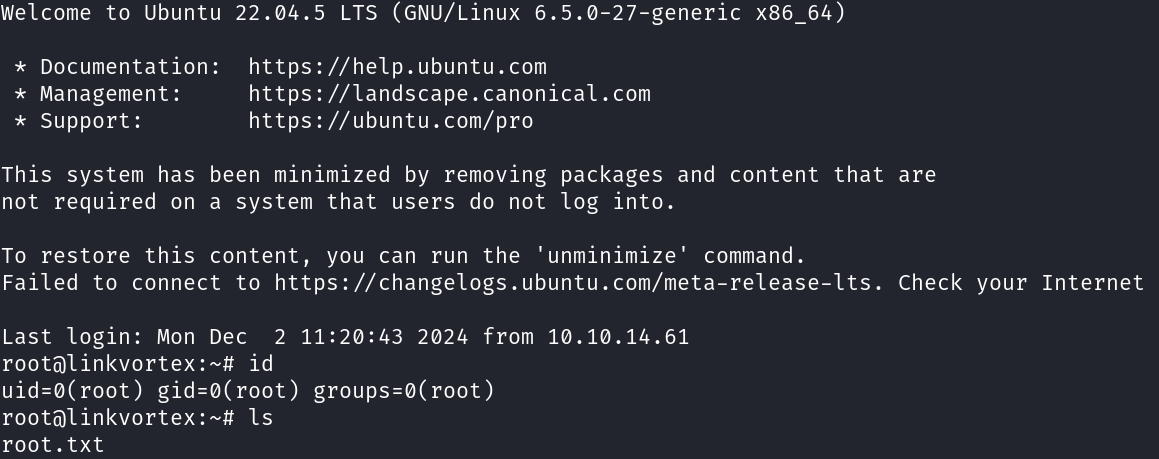This screenshot has height=459, width=1159.
Task: Open the help.ubuntu.com documentation link
Action: [397, 67]
